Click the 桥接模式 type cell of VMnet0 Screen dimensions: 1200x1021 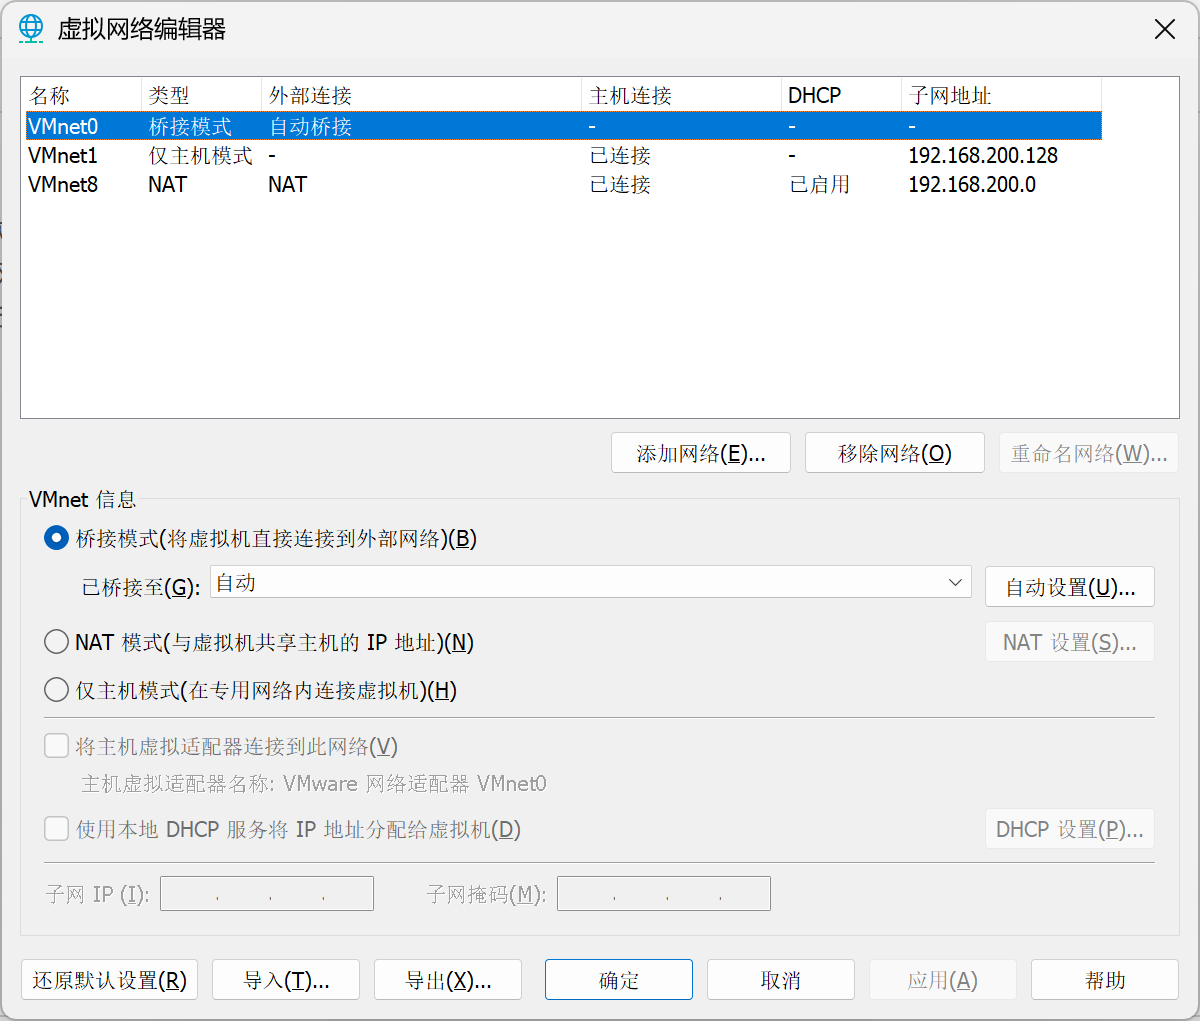[190, 126]
